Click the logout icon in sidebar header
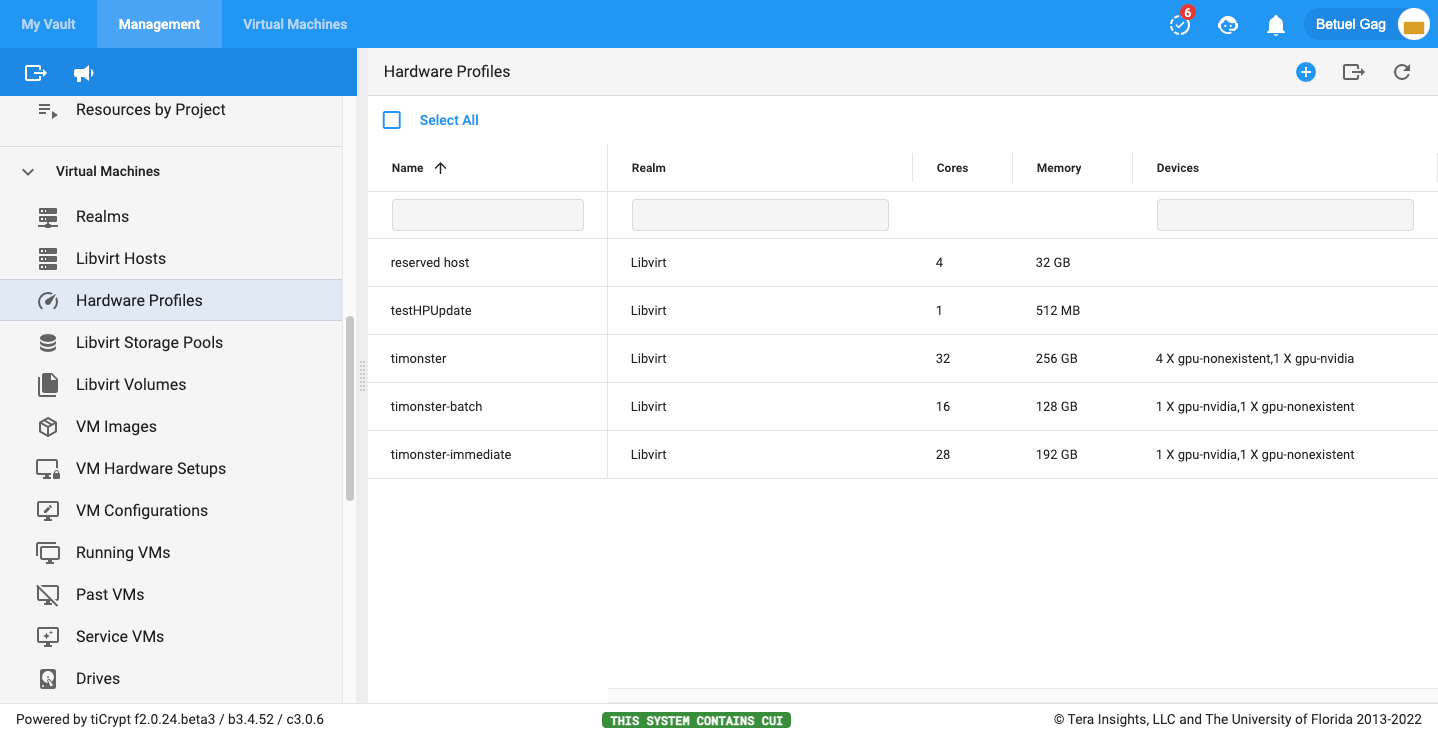The image size is (1438, 735). coord(36,73)
